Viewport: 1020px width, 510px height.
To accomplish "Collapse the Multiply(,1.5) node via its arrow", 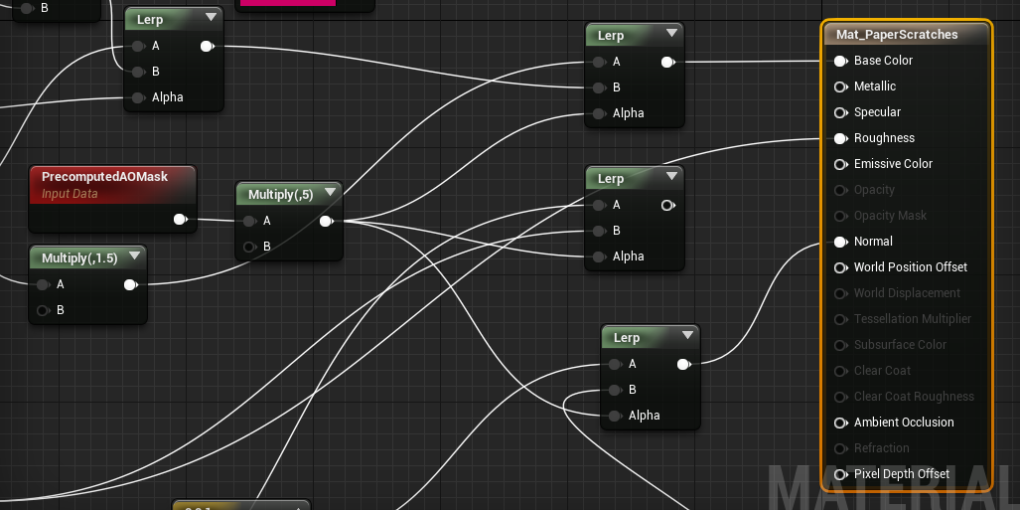I will coord(135,256).
